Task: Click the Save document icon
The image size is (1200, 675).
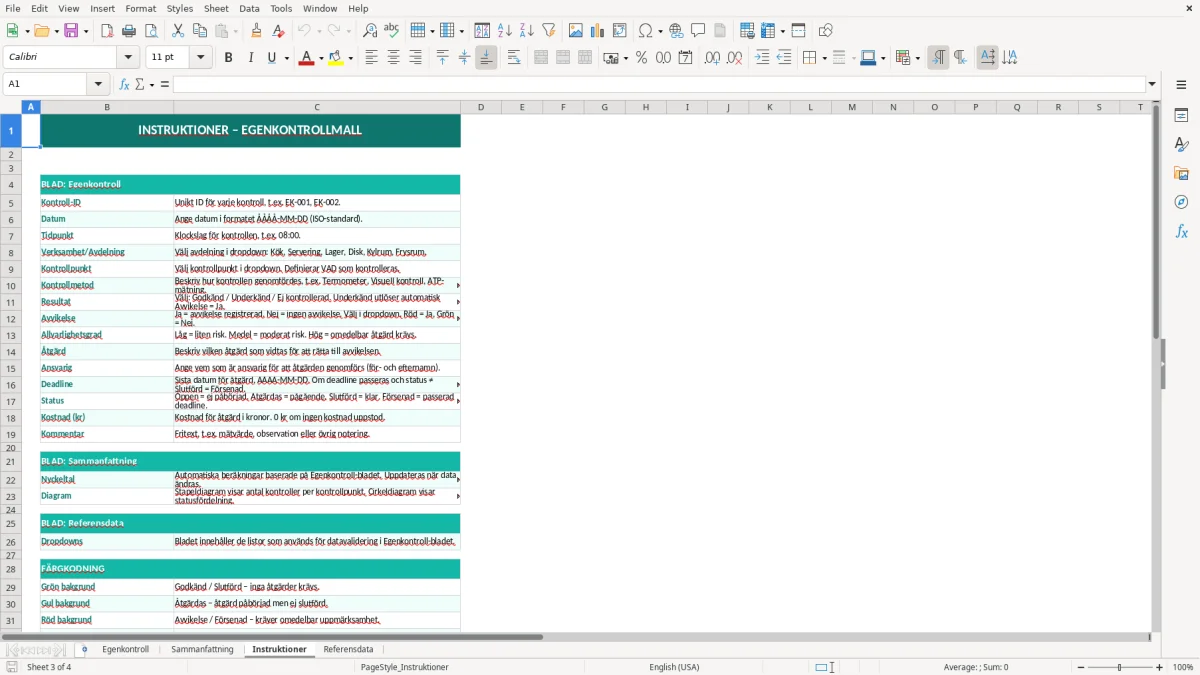Action: (x=71, y=31)
